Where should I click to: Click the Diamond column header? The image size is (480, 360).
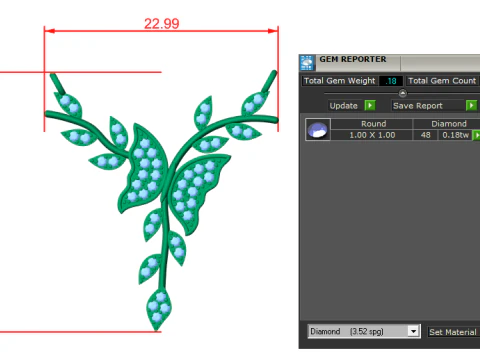(x=448, y=124)
